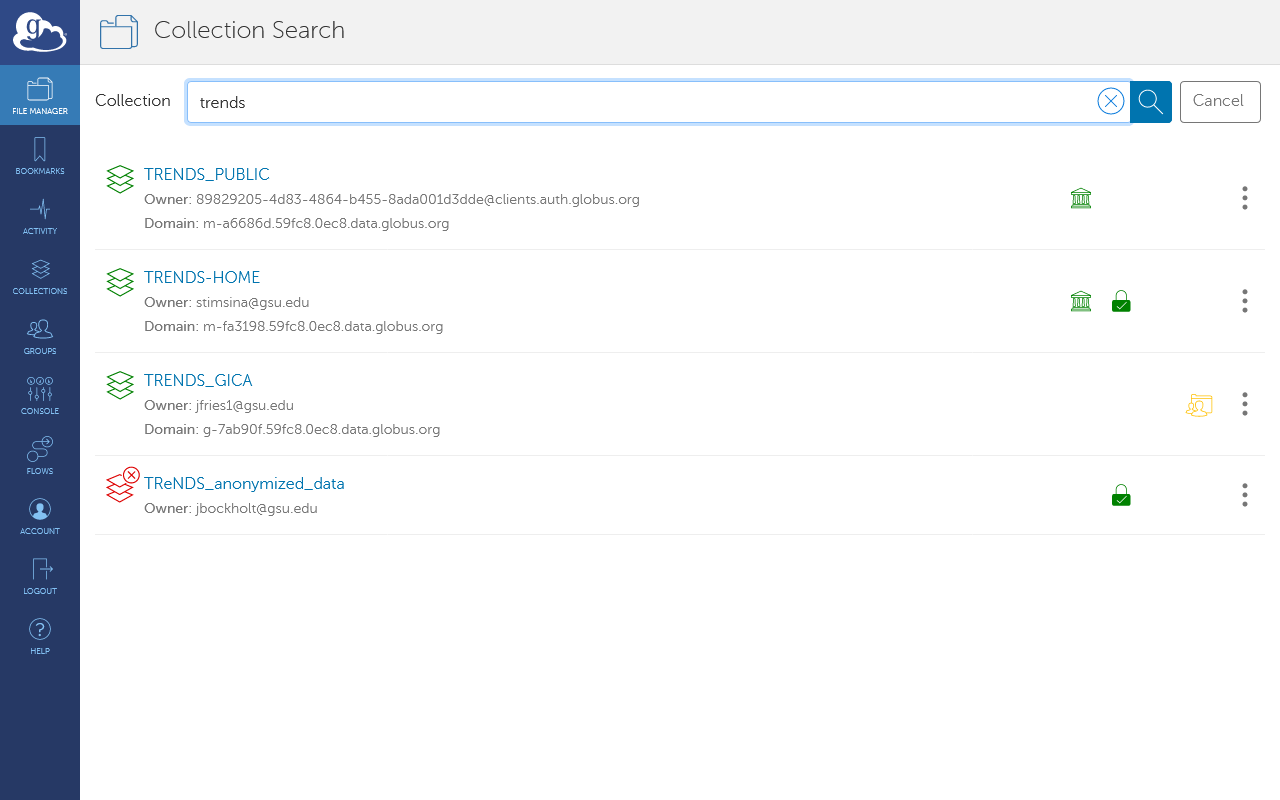Image resolution: width=1280 pixels, height=800 pixels.
Task: Open Flows in the sidebar
Action: (40, 456)
